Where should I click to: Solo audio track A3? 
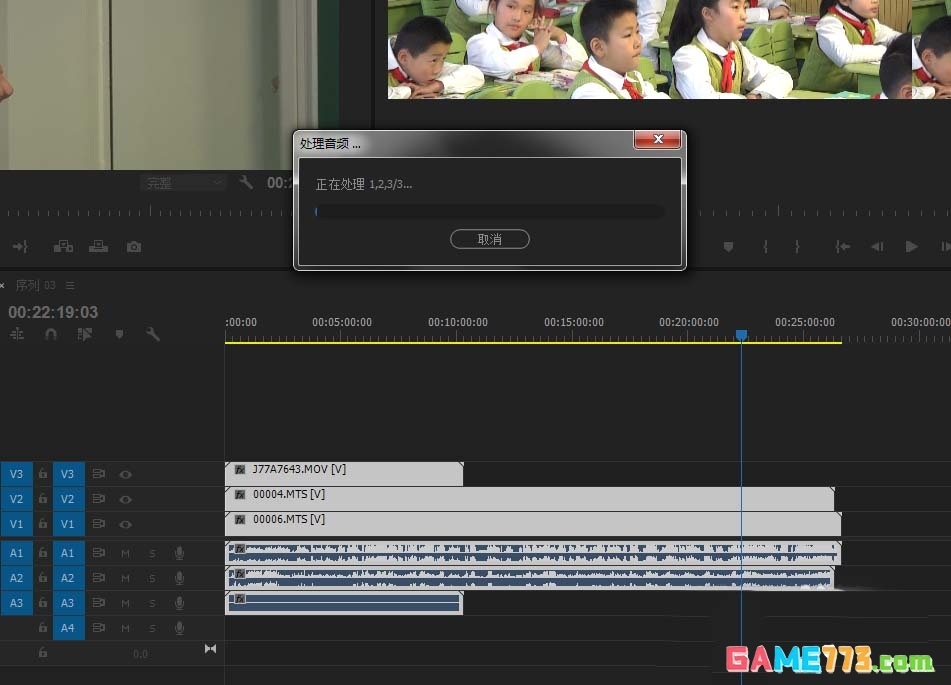[x=152, y=603]
